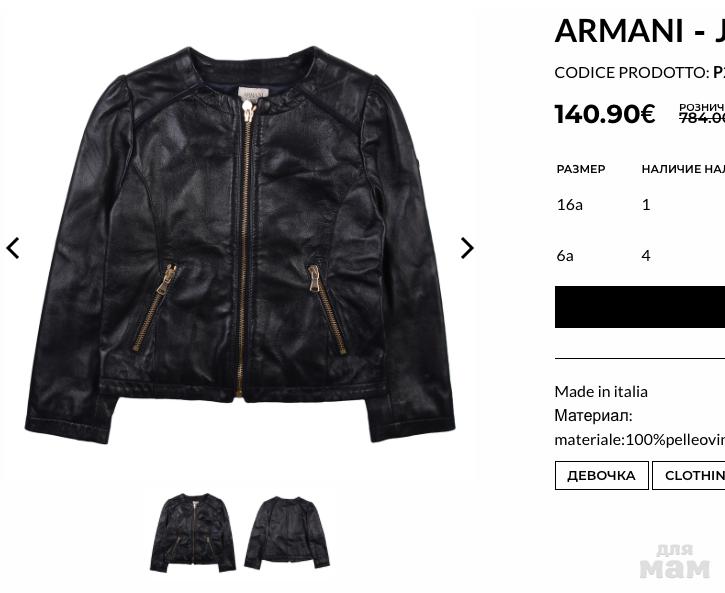Click the ARMANI product title
The width and height of the screenshot is (725, 593).
[x=640, y=31]
